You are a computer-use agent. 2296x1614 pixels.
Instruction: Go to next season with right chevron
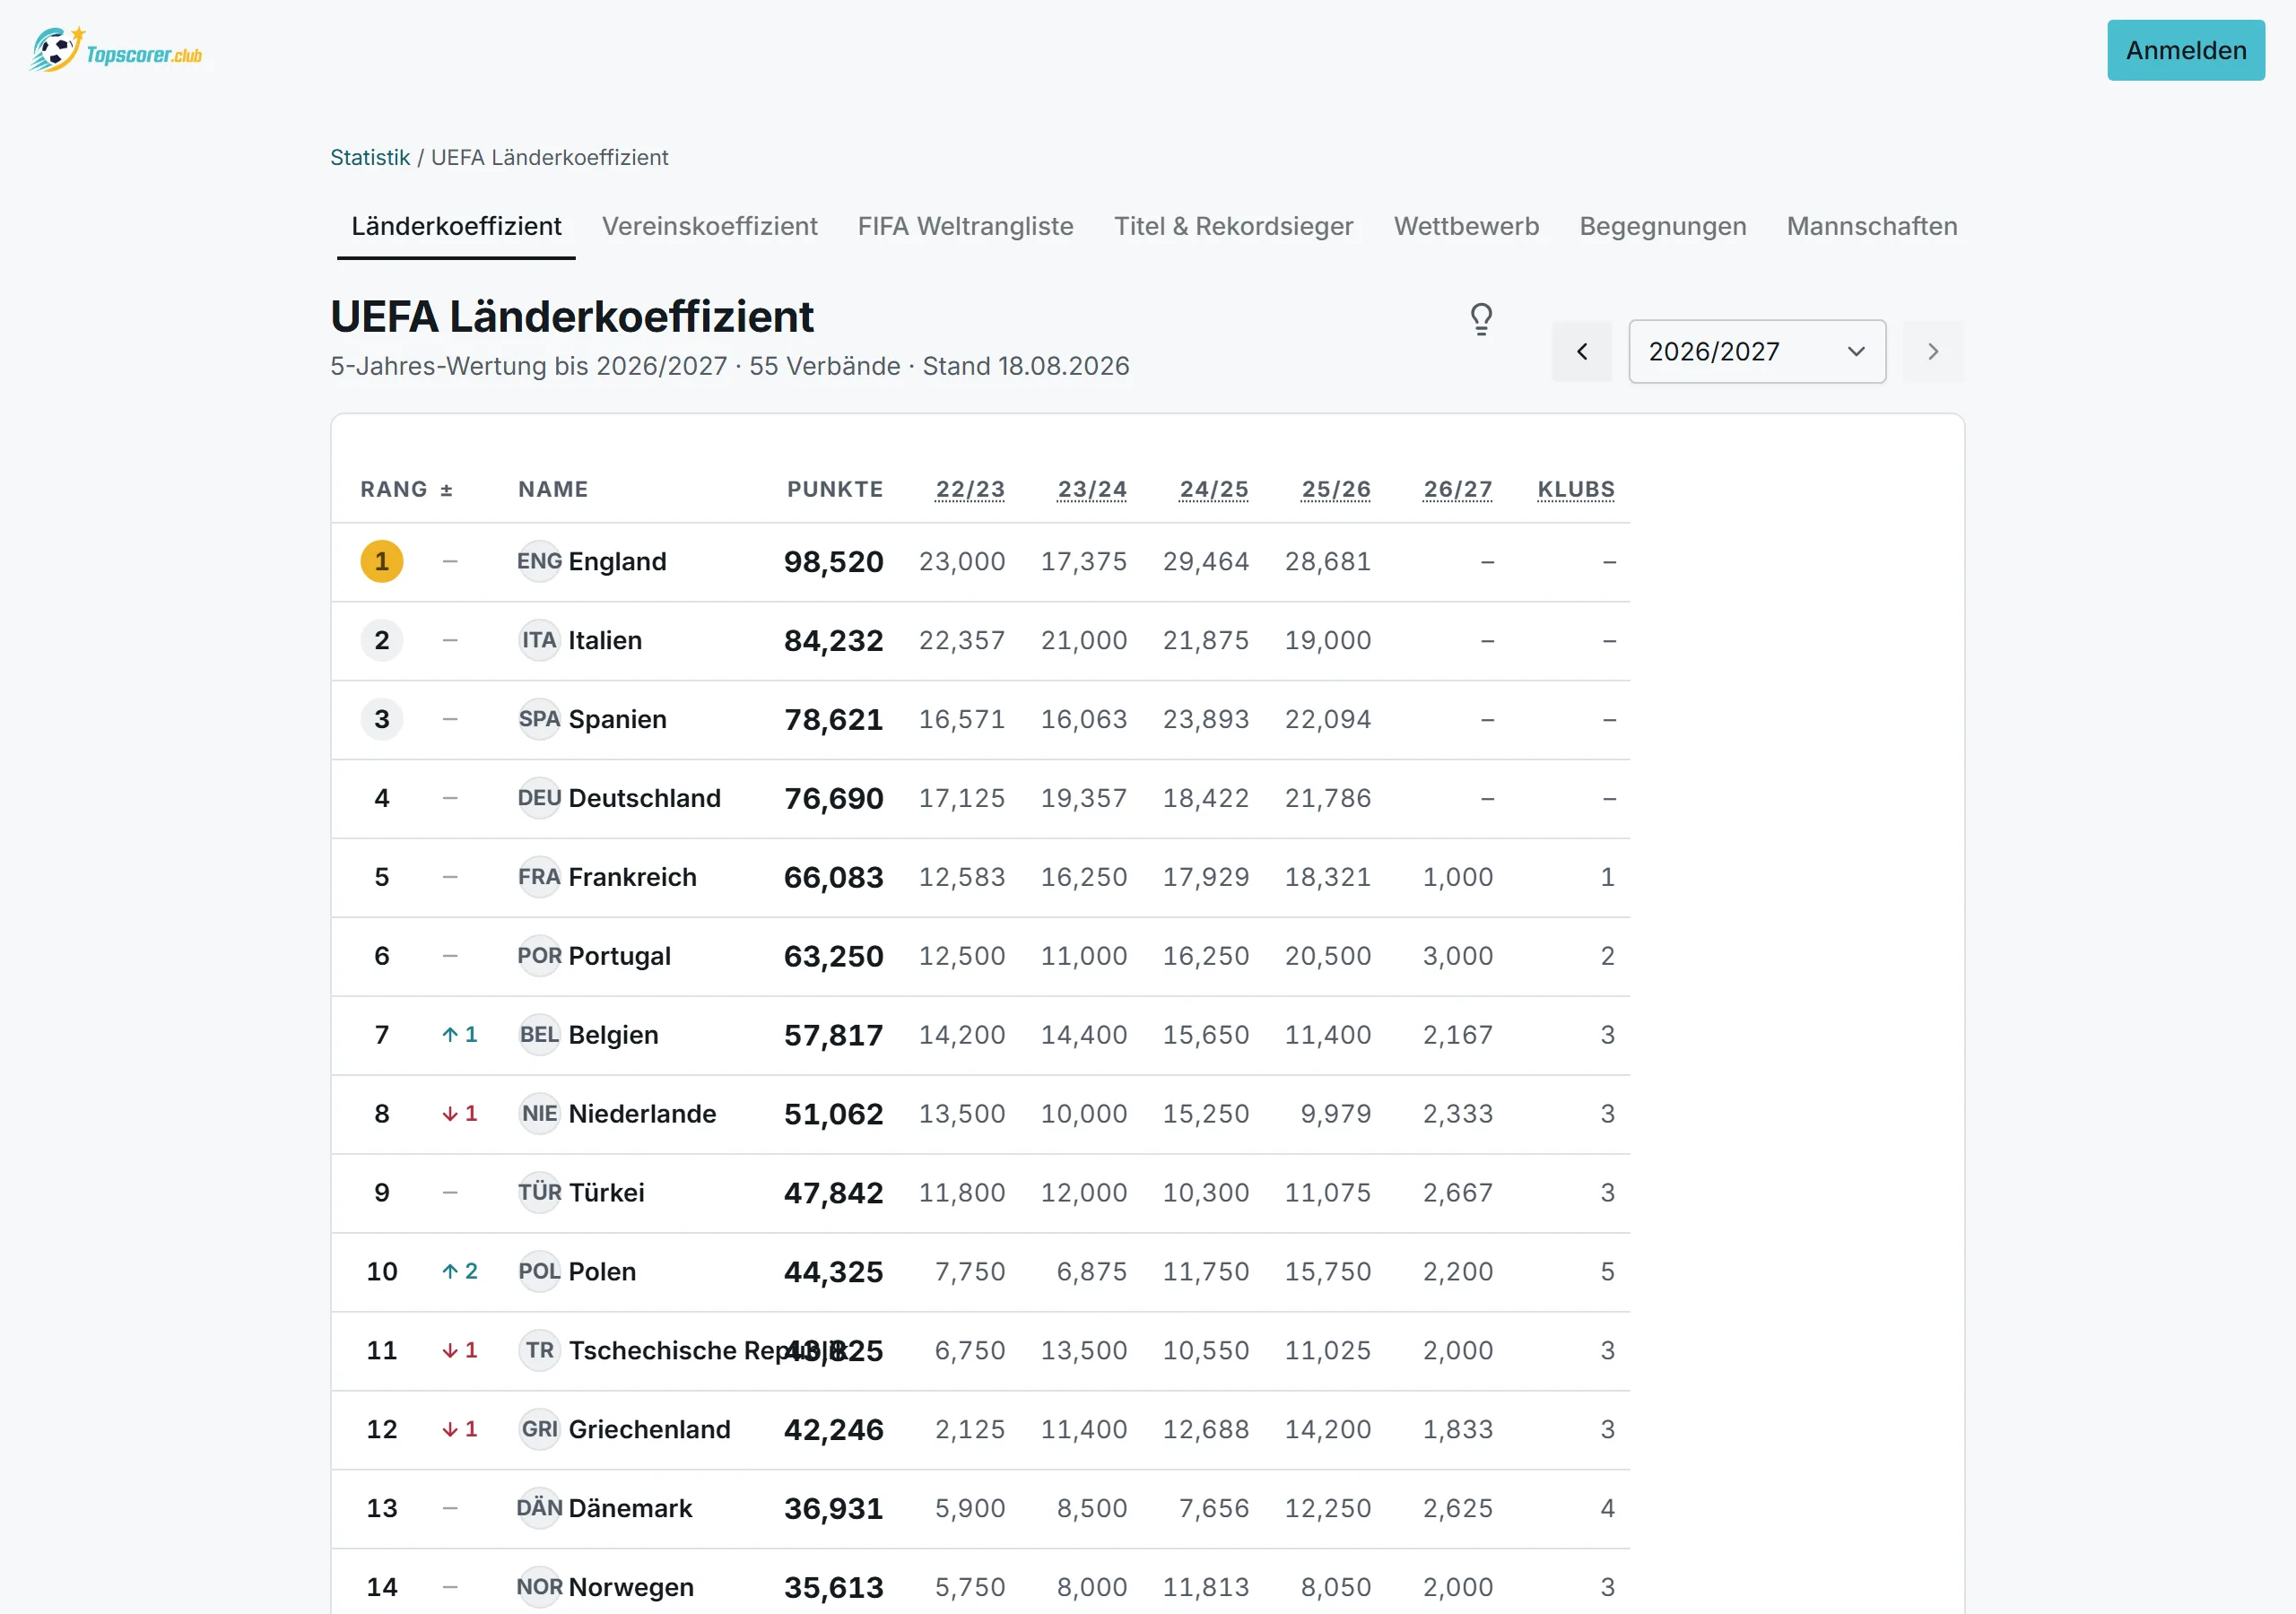click(x=1932, y=351)
